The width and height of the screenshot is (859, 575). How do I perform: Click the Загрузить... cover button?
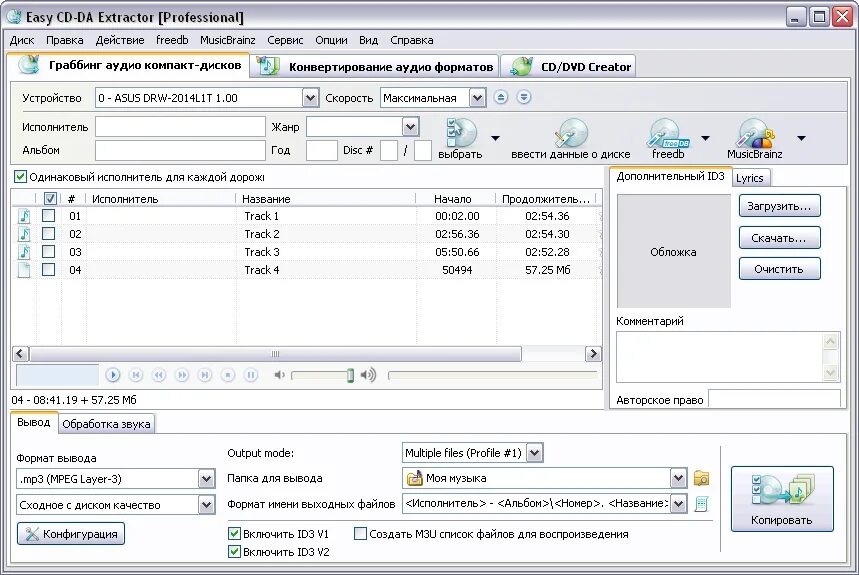point(780,206)
